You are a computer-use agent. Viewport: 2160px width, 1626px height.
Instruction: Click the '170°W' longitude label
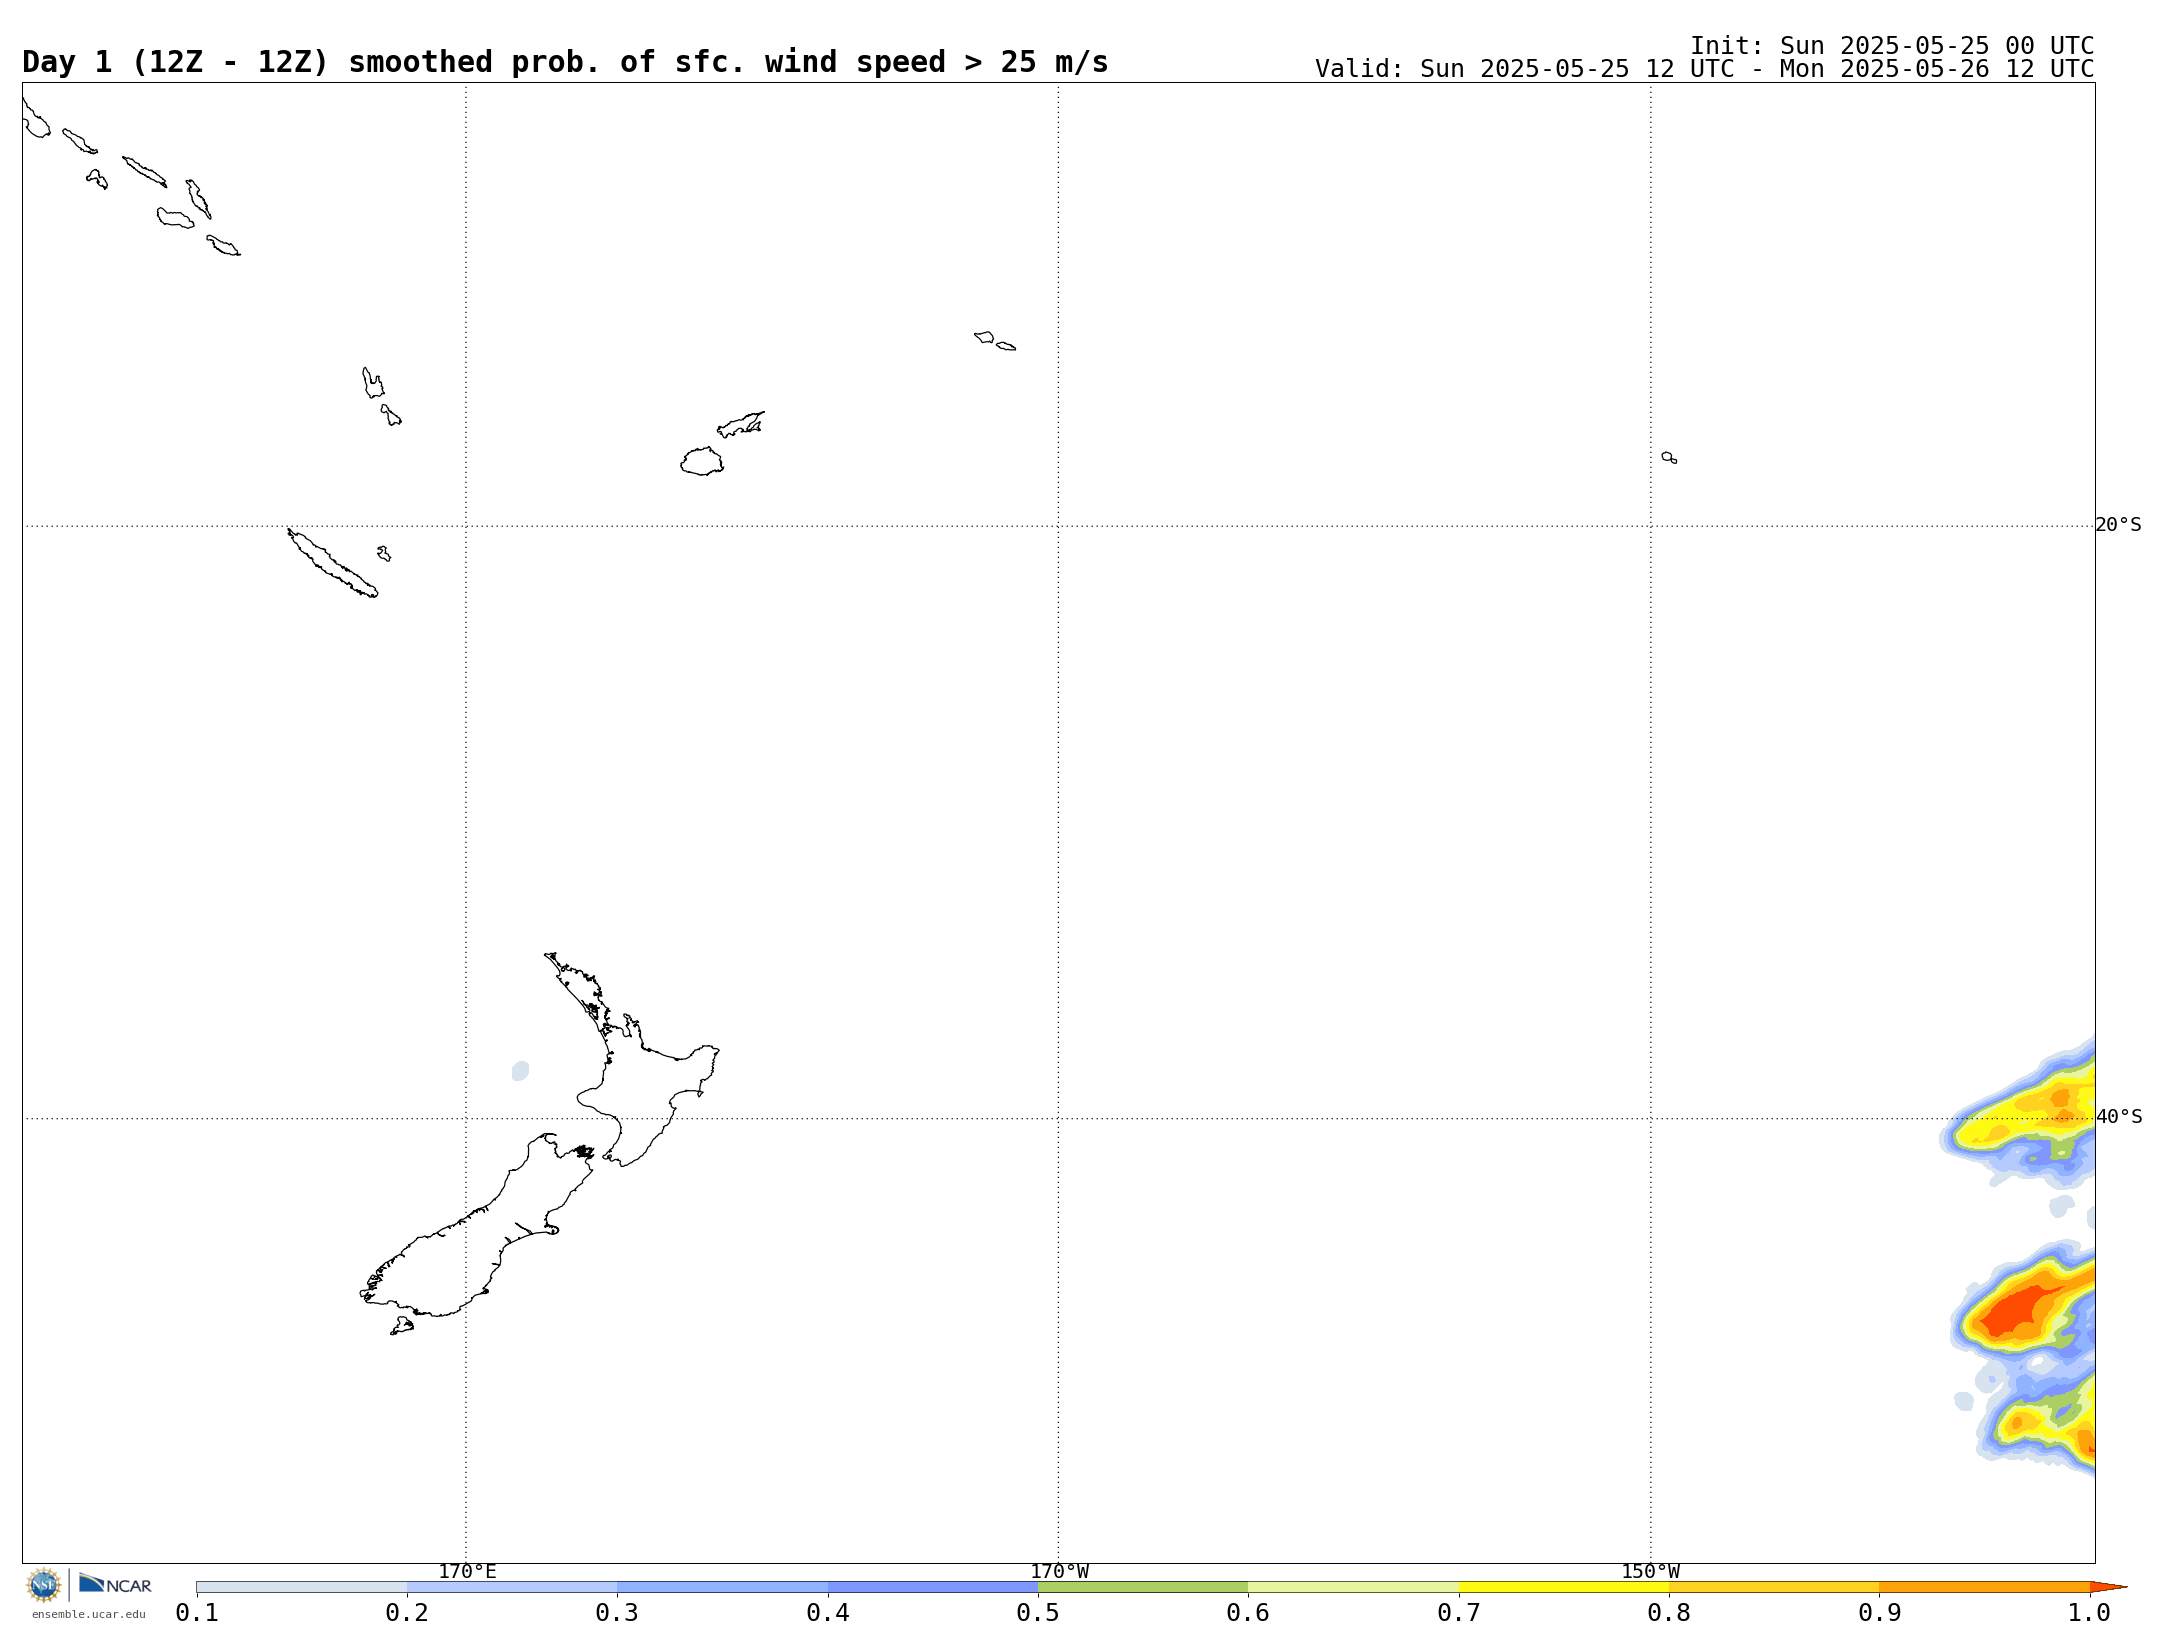coord(1059,1571)
